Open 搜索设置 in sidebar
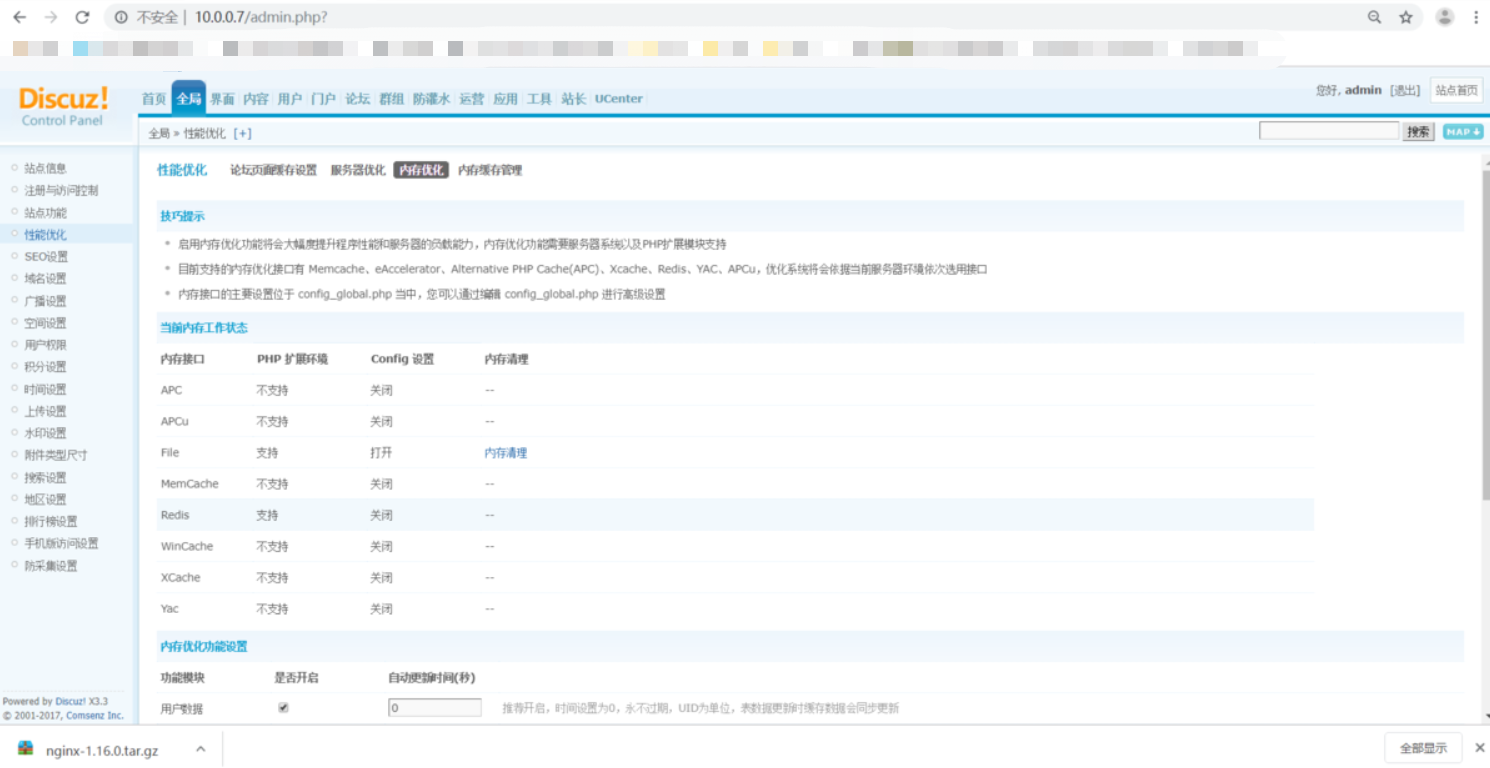This screenshot has height=768, width=1490. 45,477
